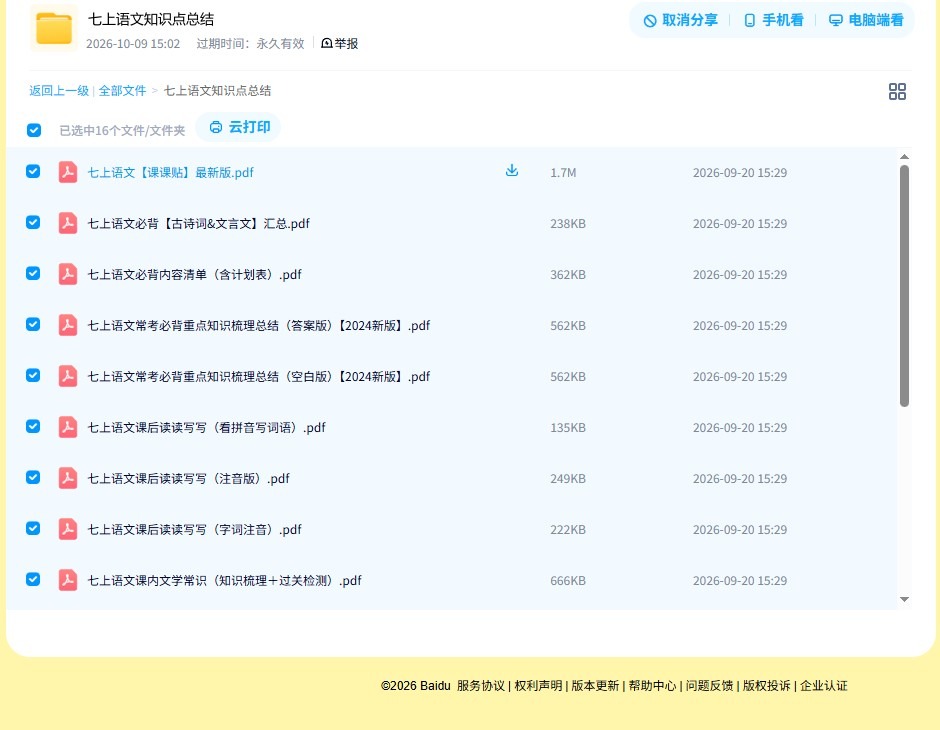The width and height of the screenshot is (940, 730).
Task: Click the scrollbar down arrow
Action: click(x=904, y=599)
